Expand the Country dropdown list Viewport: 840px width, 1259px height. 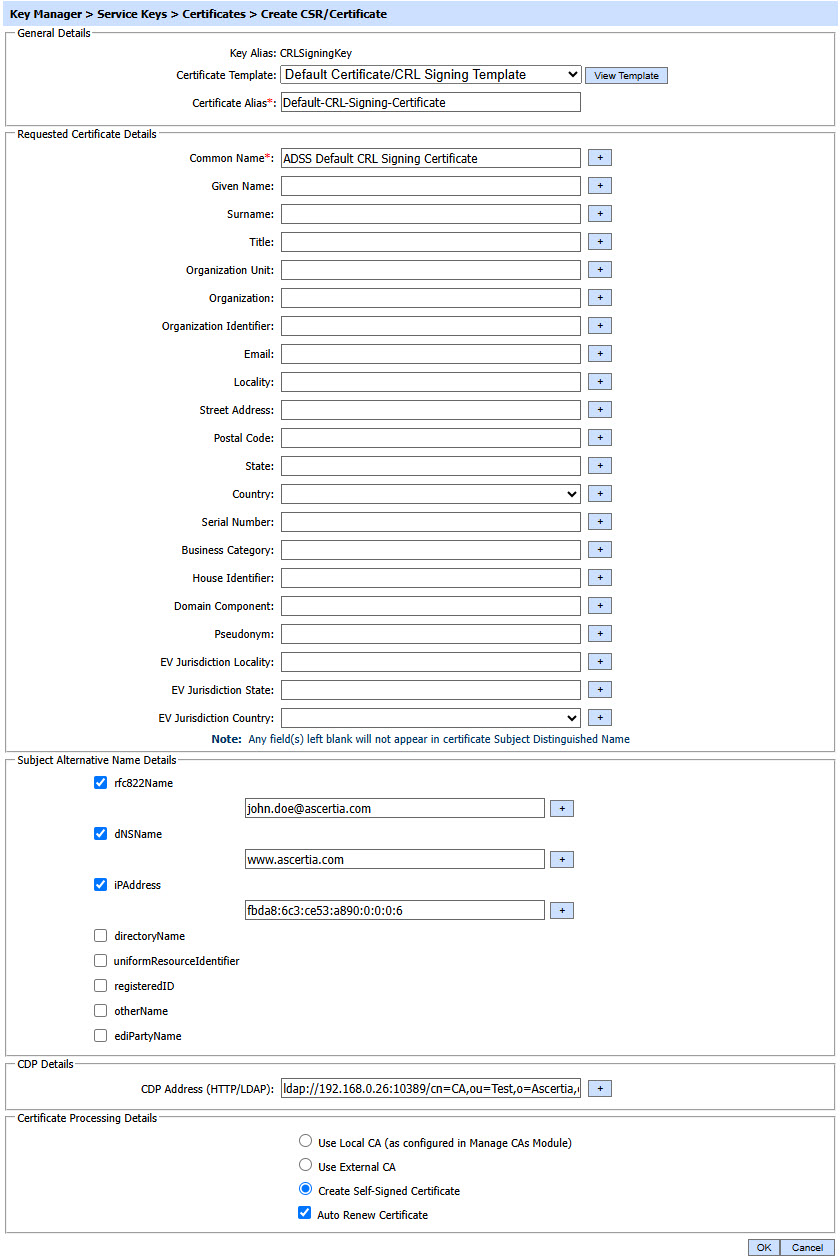pyautogui.click(x=430, y=494)
